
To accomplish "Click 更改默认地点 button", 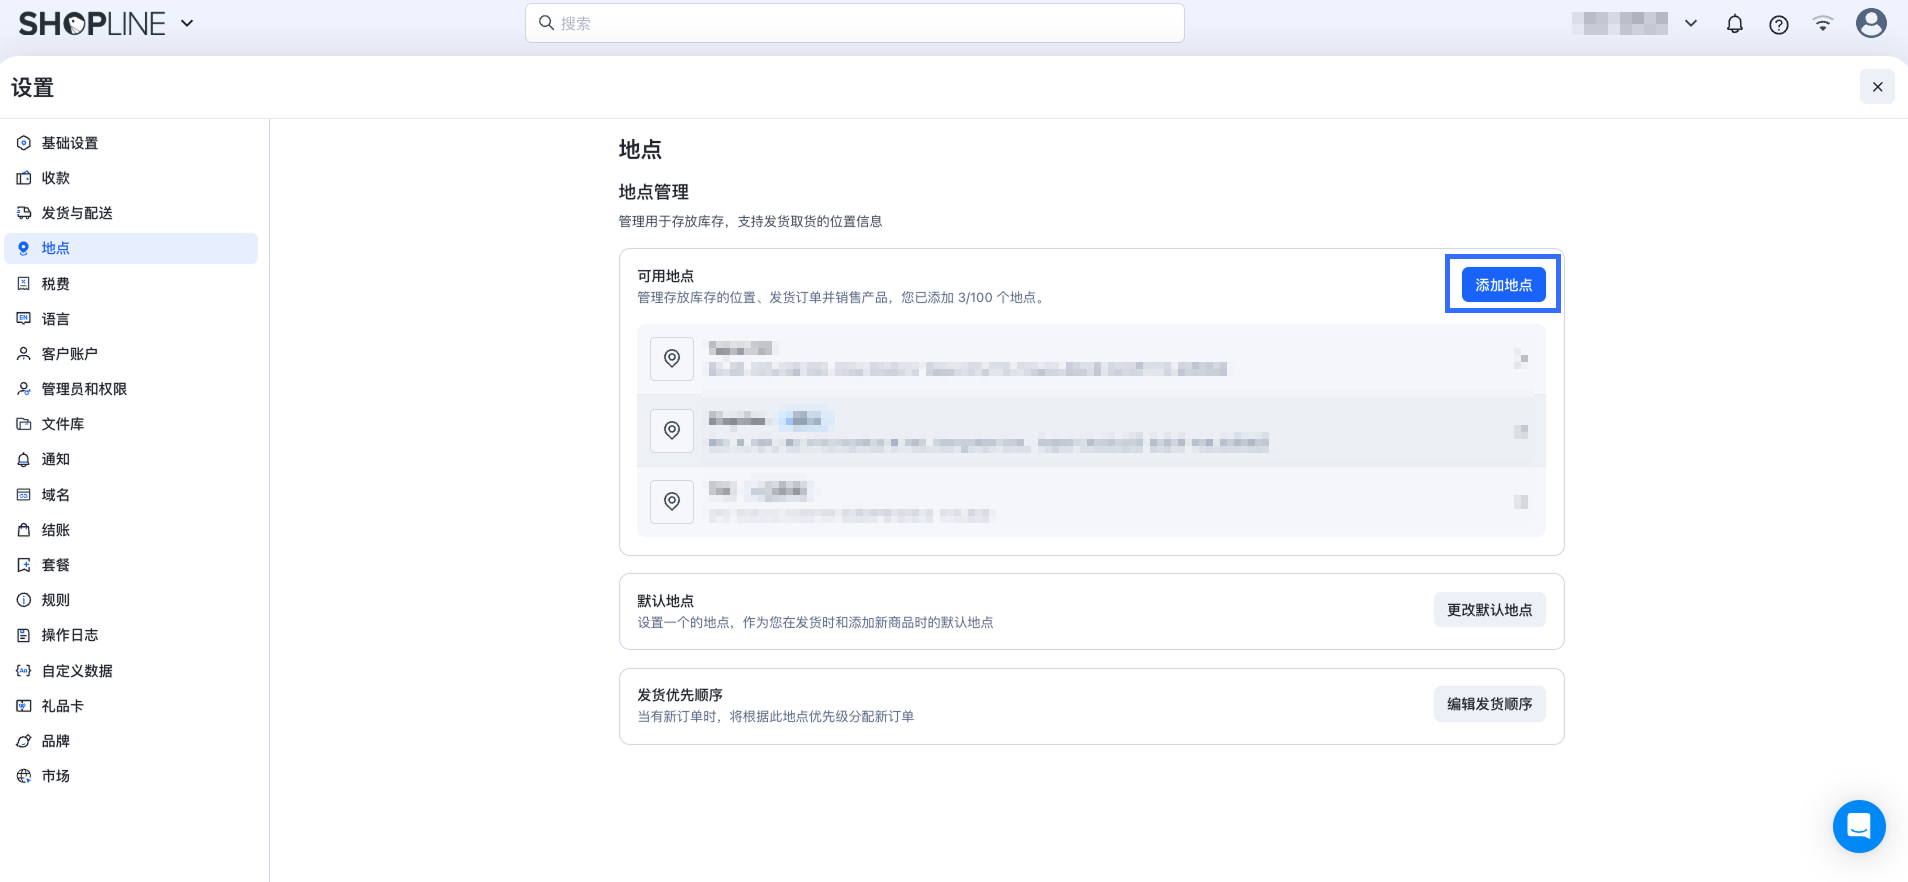I will pos(1489,610).
